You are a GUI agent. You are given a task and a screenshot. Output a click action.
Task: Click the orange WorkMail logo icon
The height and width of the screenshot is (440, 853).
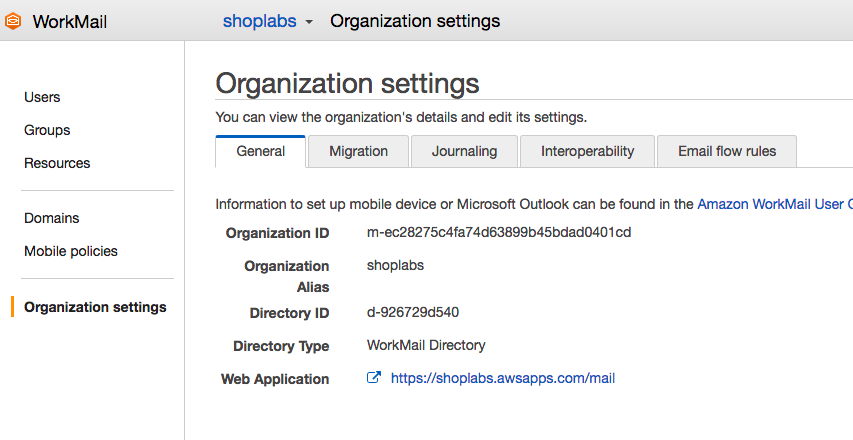click(13, 21)
